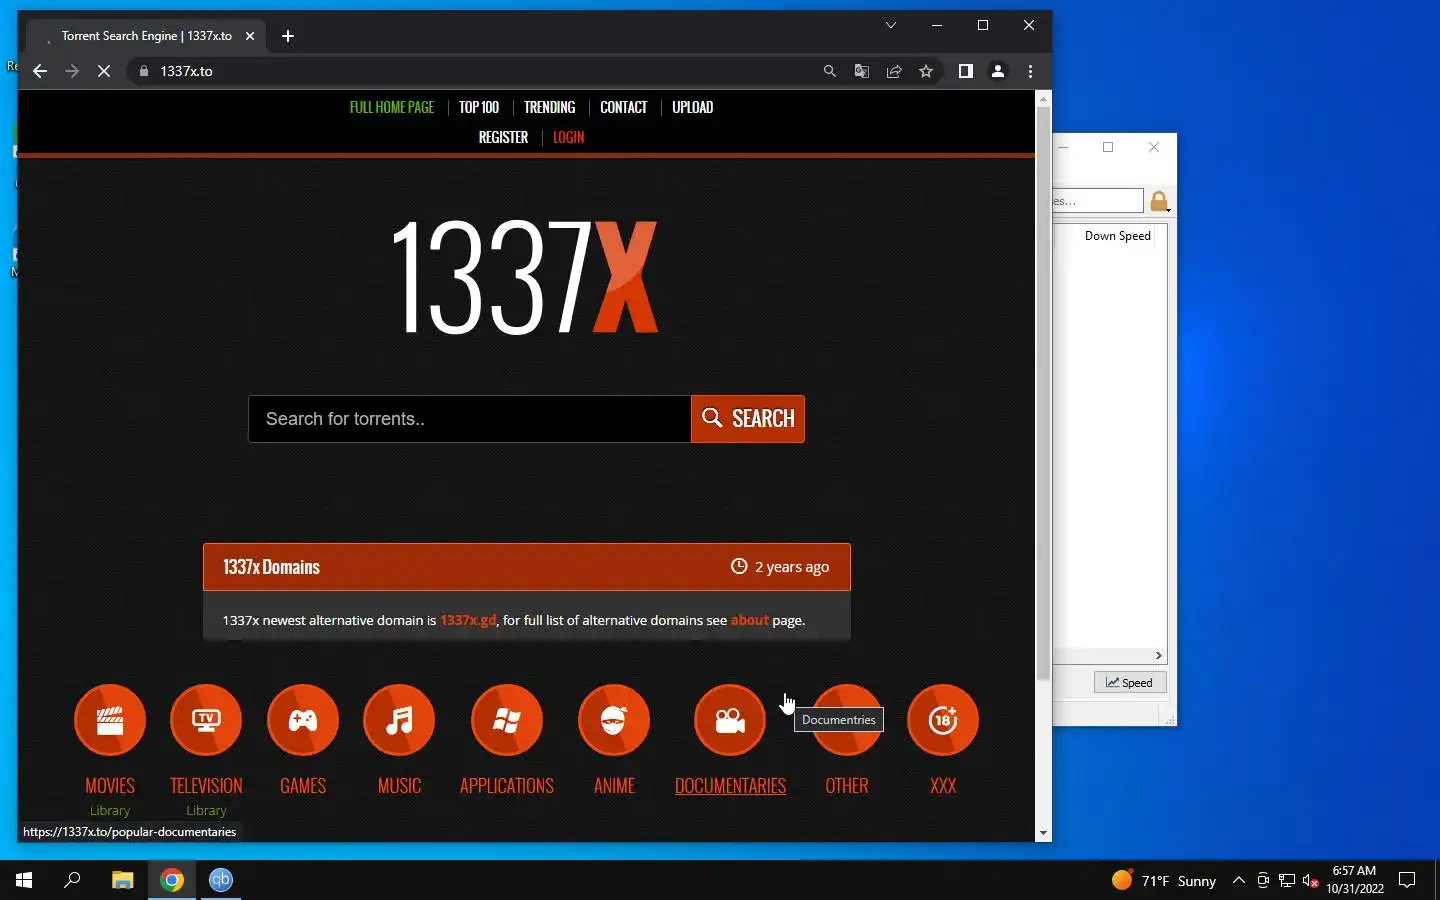Click page scrollbar up arrow
This screenshot has height=900, width=1440.
point(1044,99)
